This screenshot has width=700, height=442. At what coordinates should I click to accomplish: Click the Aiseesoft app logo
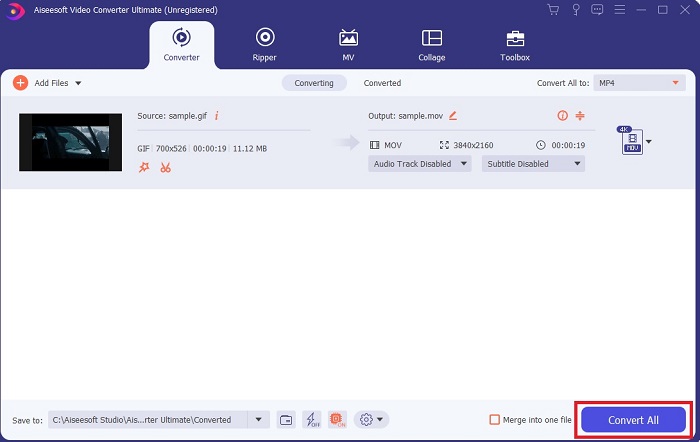click(x=15, y=11)
